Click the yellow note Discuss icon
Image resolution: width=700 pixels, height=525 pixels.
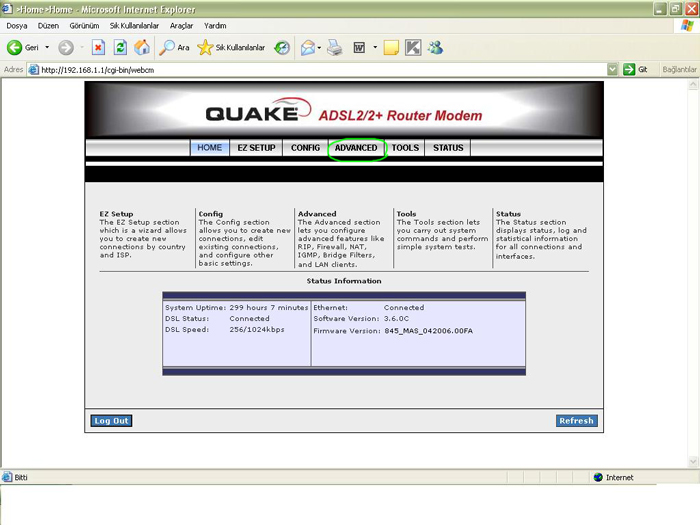(391, 47)
